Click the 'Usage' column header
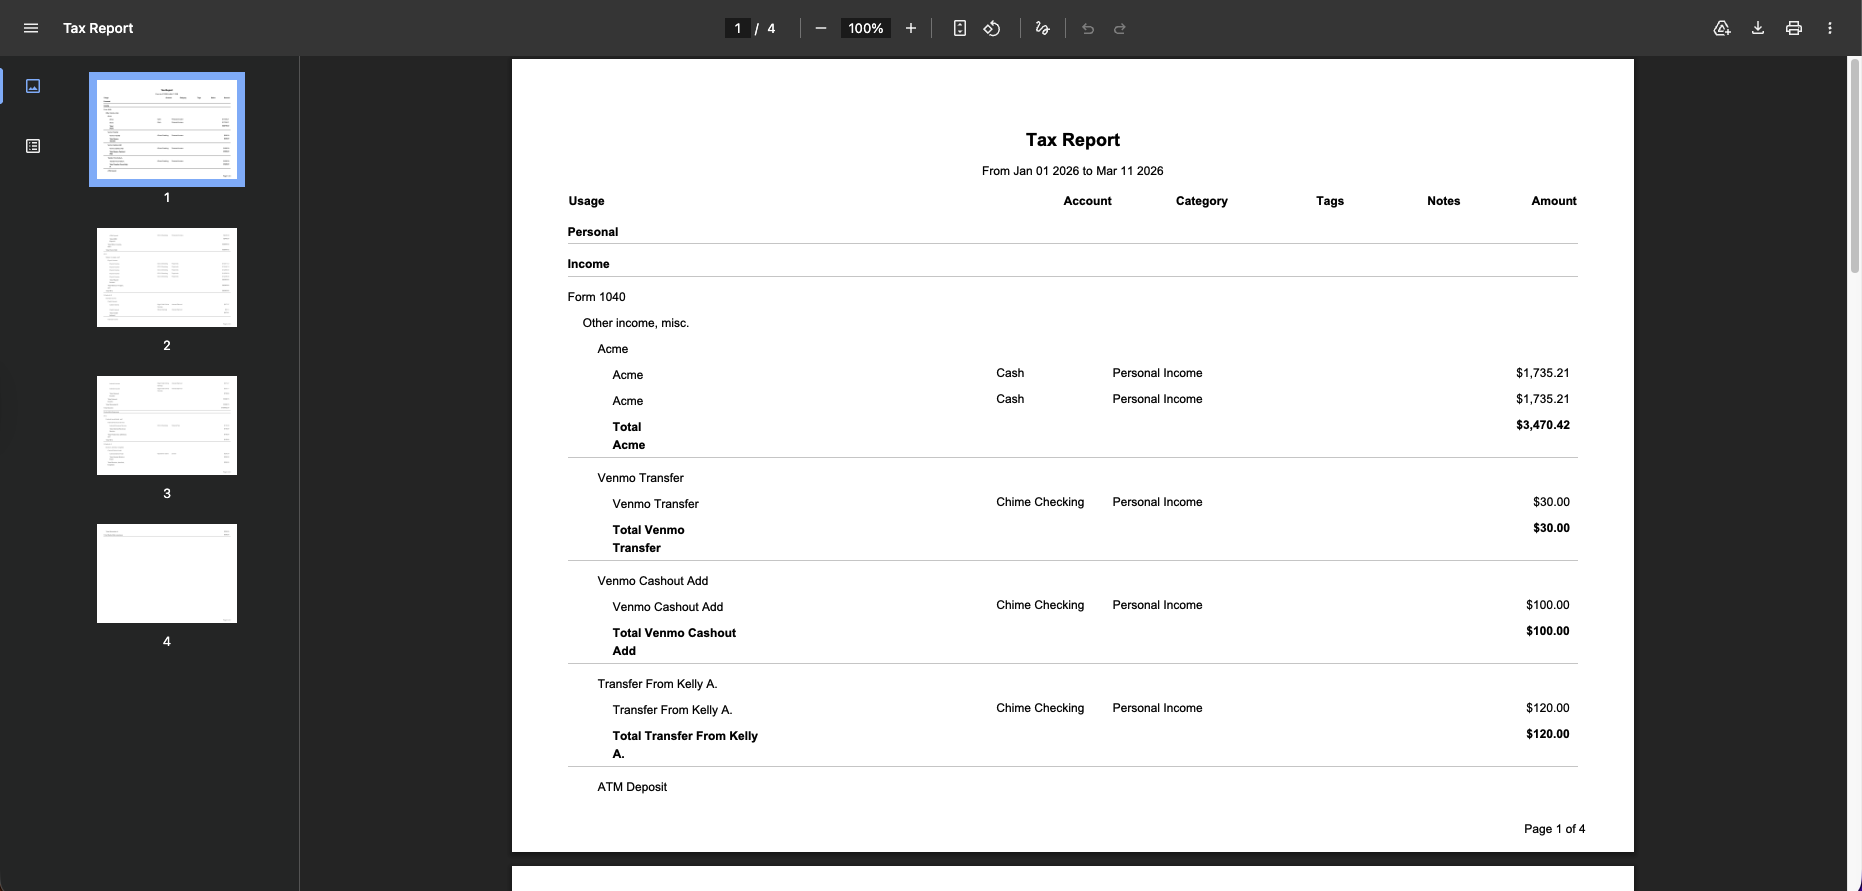This screenshot has height=891, width=1862. (586, 201)
